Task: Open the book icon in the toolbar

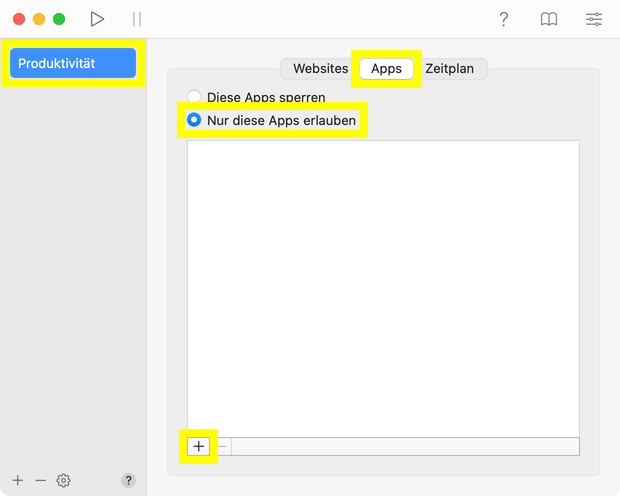Action: coord(549,19)
